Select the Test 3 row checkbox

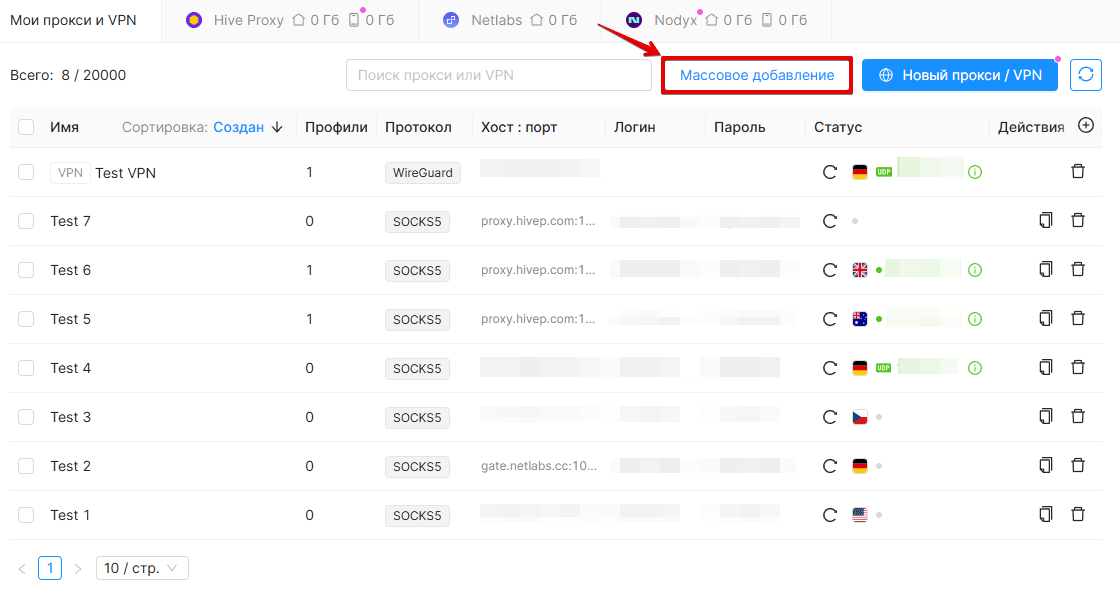pos(26,417)
